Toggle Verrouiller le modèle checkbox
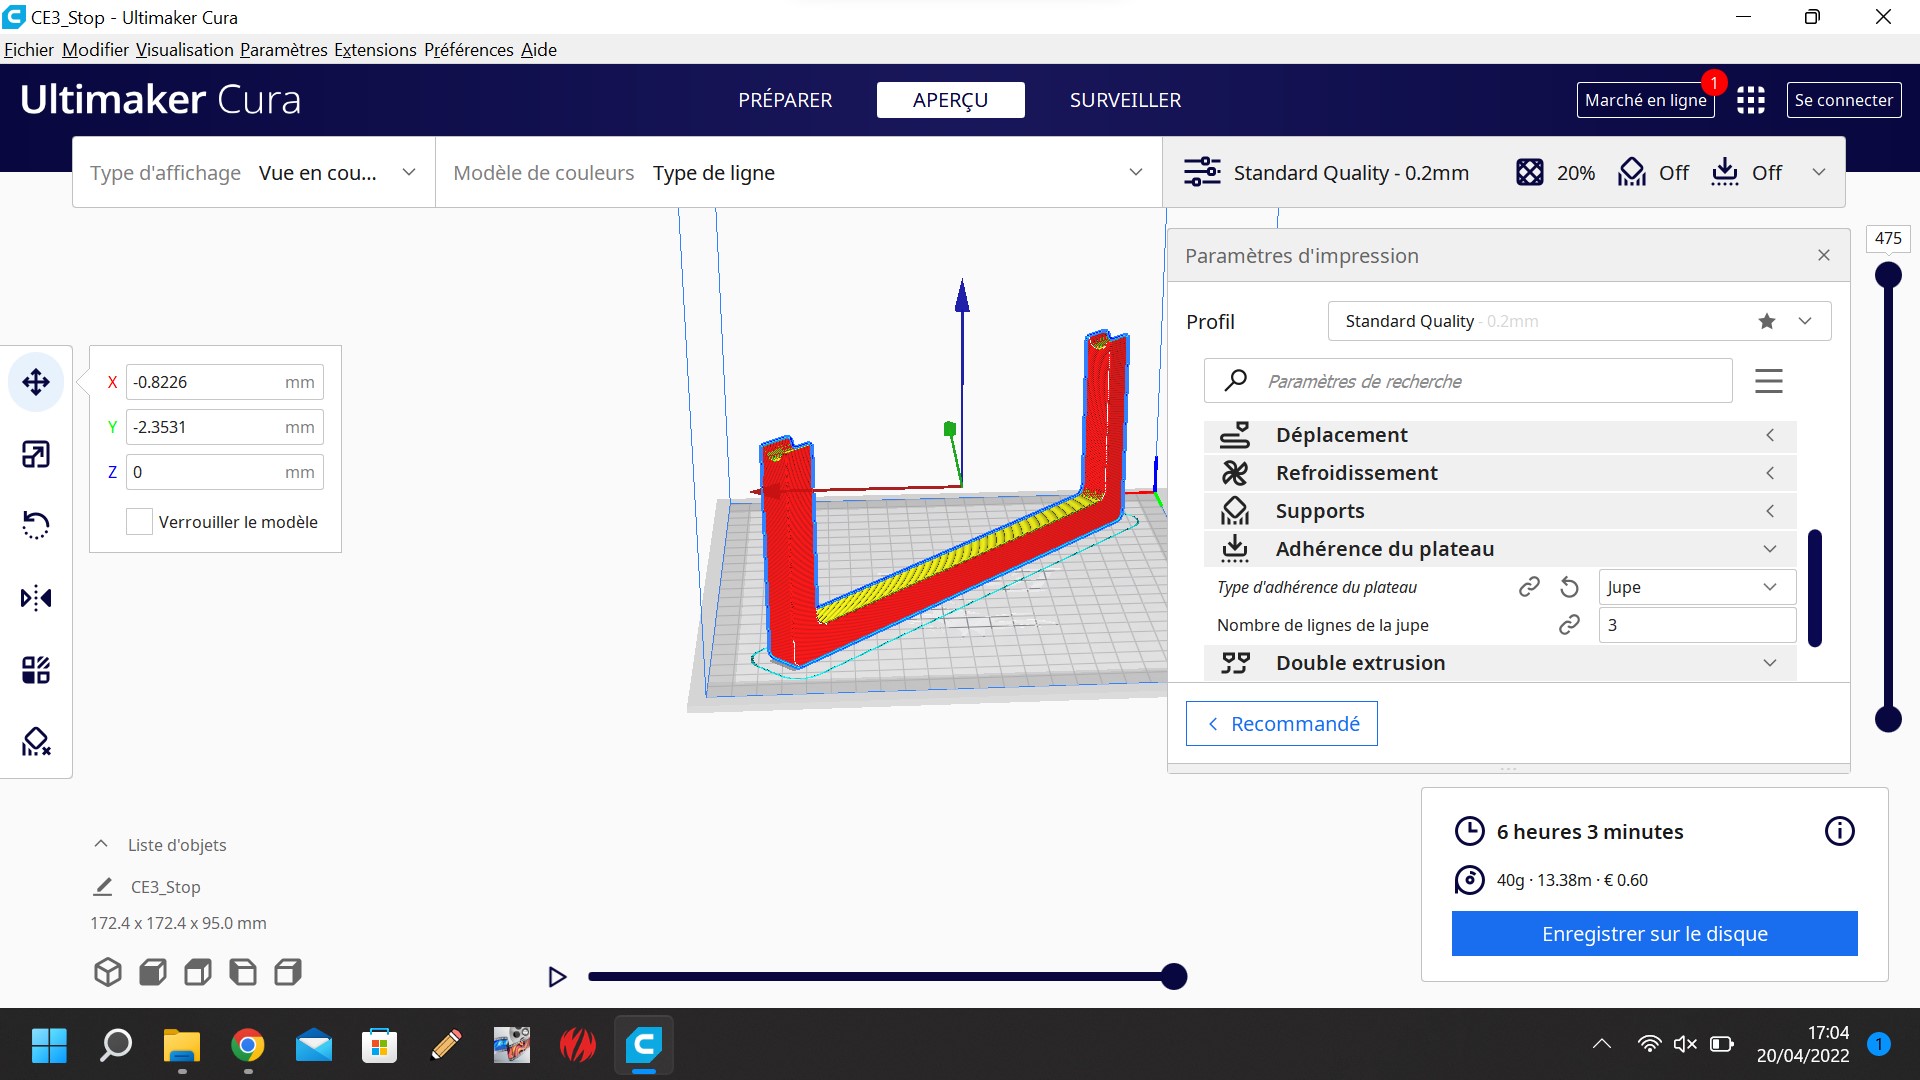 pyautogui.click(x=139, y=521)
